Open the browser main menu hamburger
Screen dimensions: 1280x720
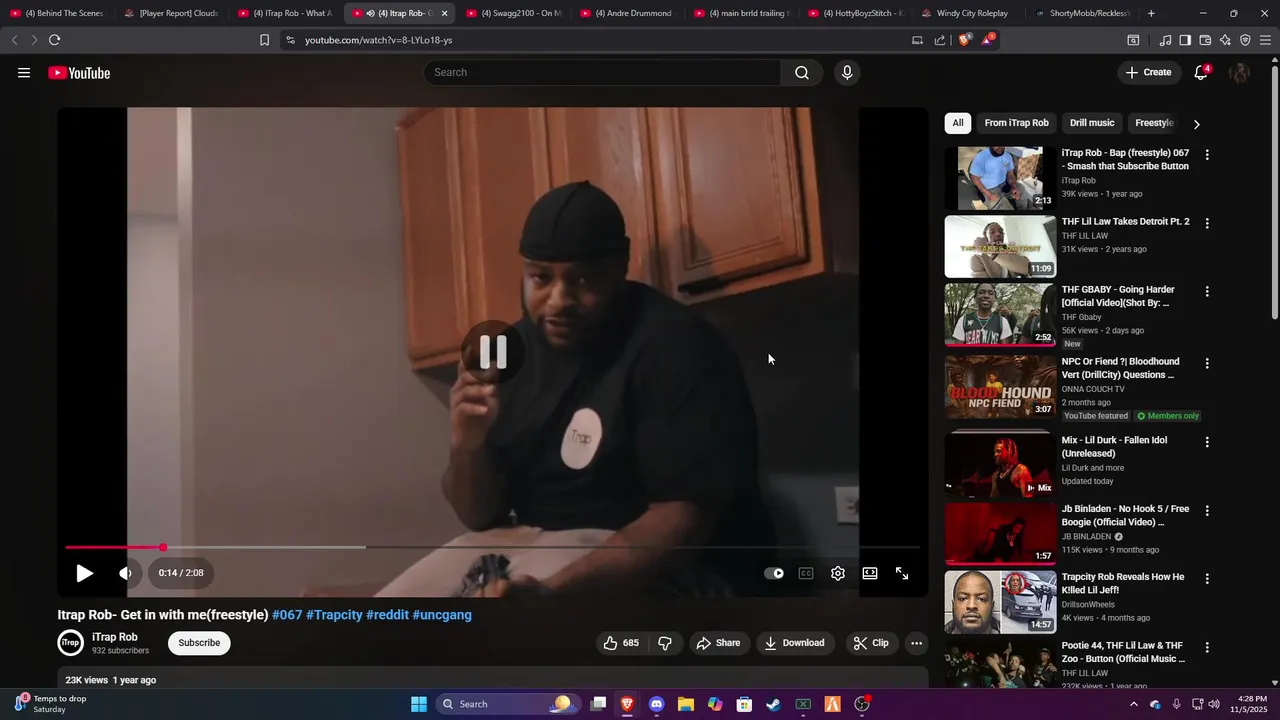[1266, 40]
